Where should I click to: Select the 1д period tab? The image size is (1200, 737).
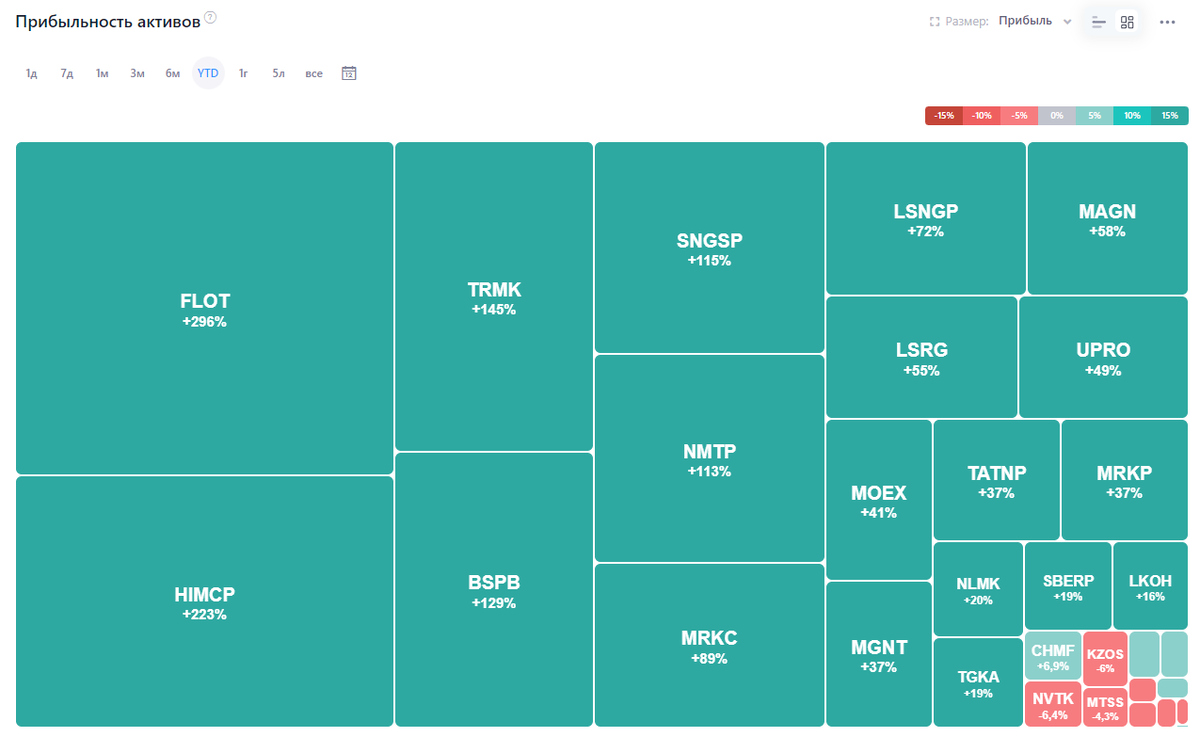tap(31, 73)
